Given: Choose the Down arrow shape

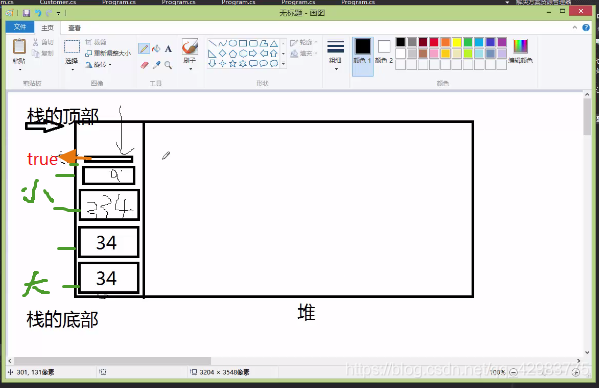Looking at the screenshot, I should (x=212, y=63).
